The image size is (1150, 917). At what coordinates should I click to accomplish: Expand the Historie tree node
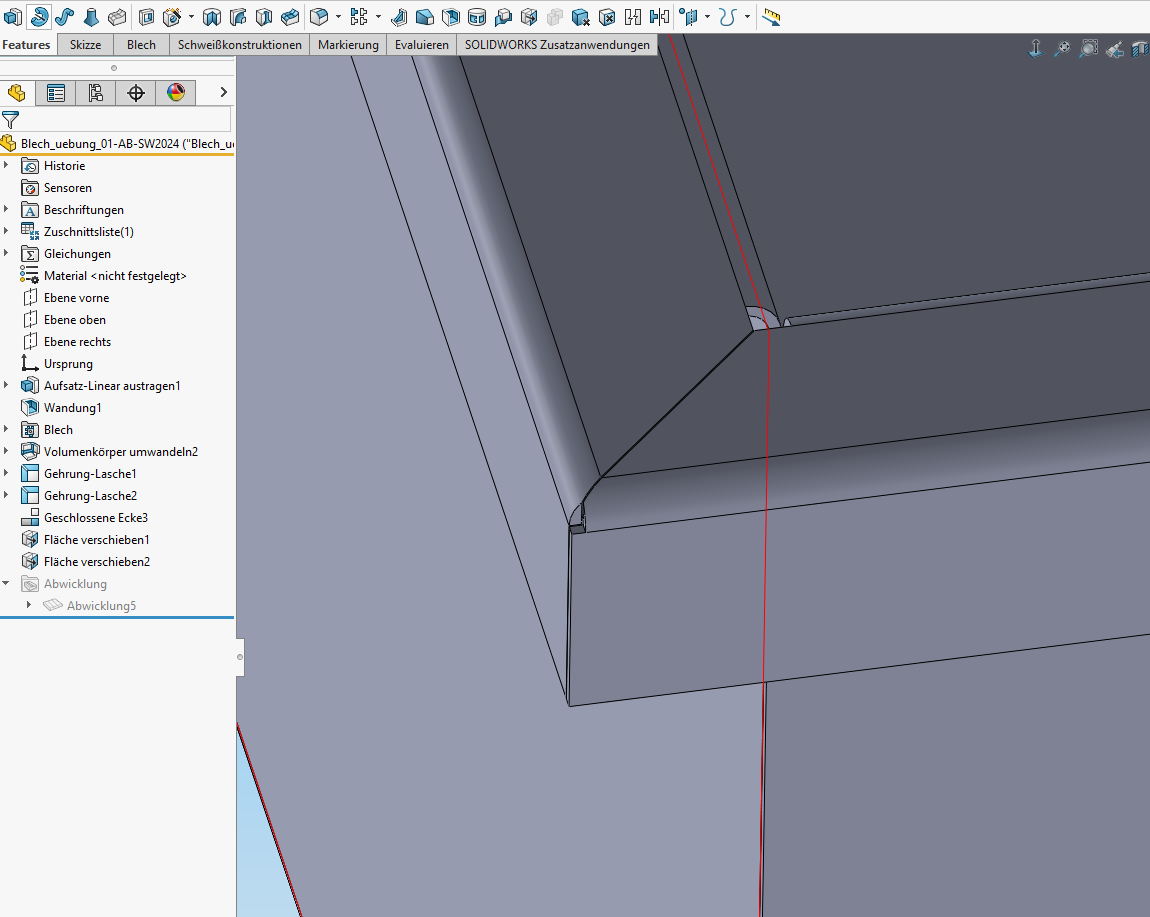click(x=7, y=166)
